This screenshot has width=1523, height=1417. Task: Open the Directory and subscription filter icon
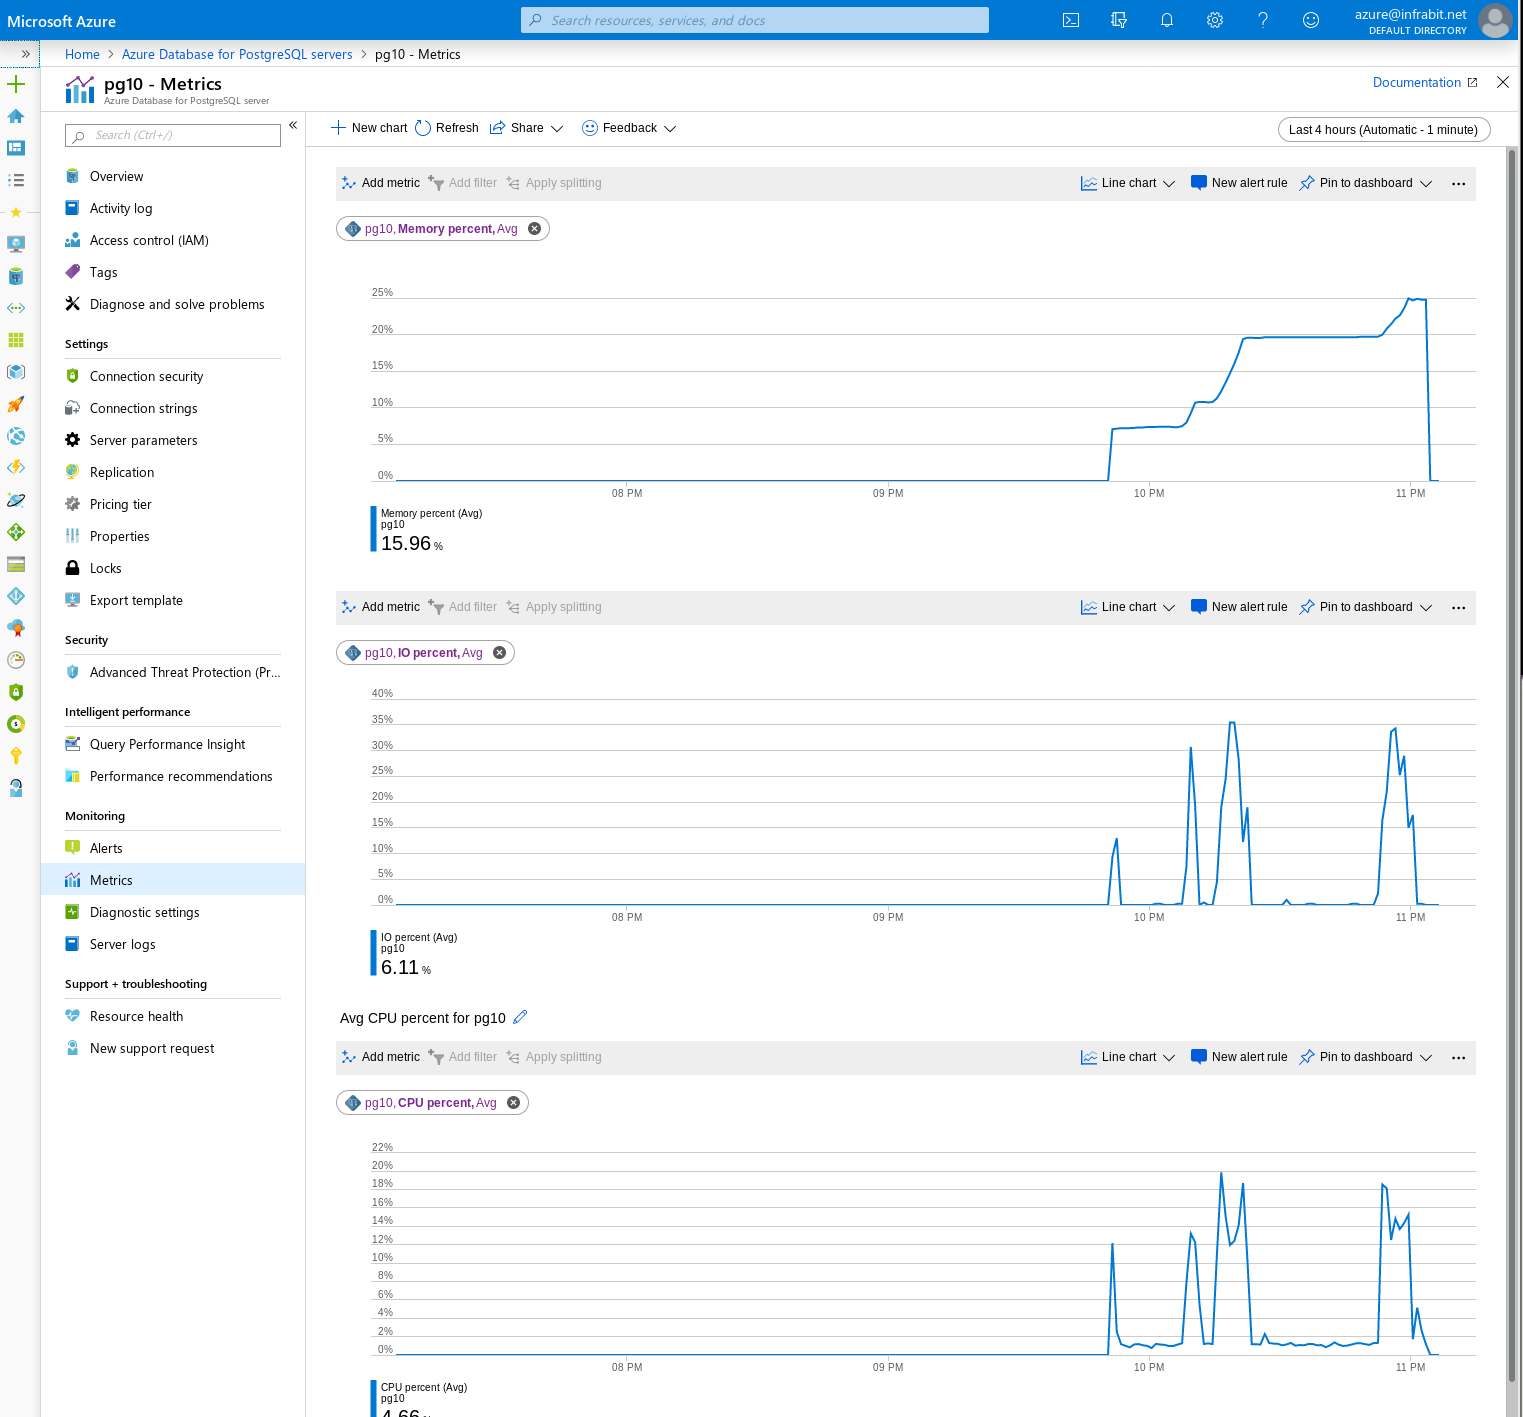tap(1118, 20)
